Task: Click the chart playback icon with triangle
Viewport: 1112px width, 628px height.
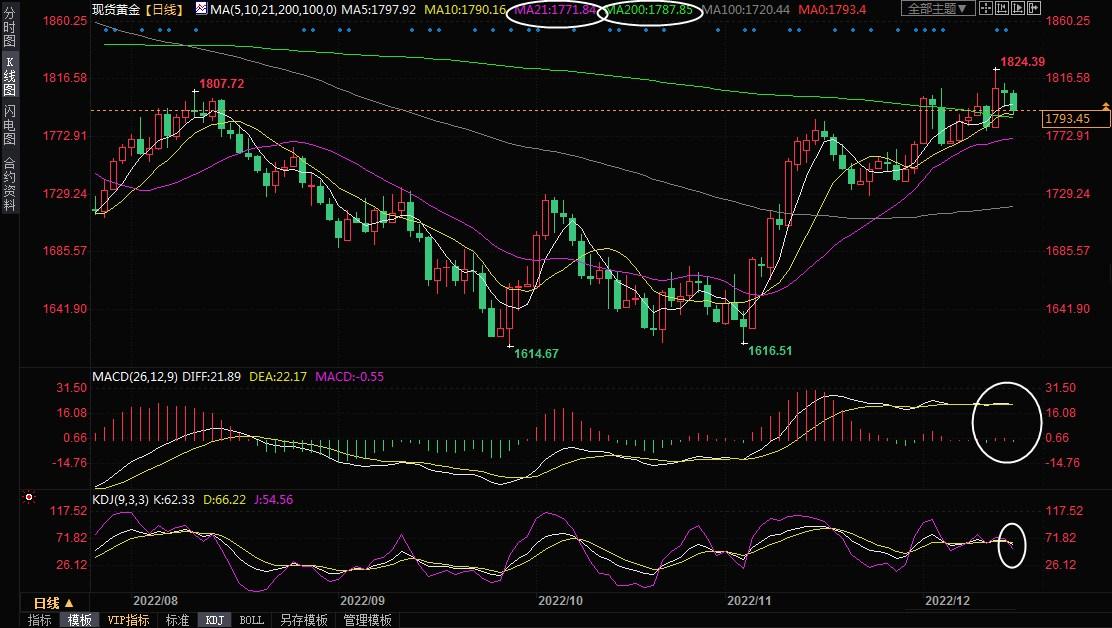Action: (x=1018, y=9)
